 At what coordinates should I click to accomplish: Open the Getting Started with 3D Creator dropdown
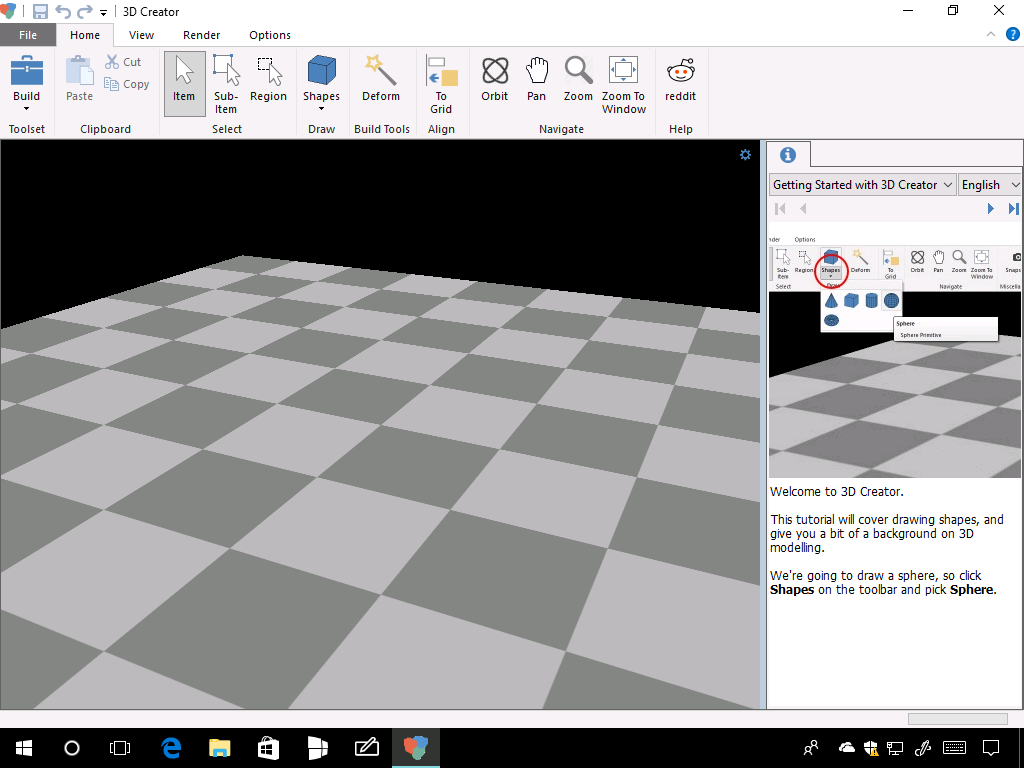pyautogui.click(x=863, y=185)
